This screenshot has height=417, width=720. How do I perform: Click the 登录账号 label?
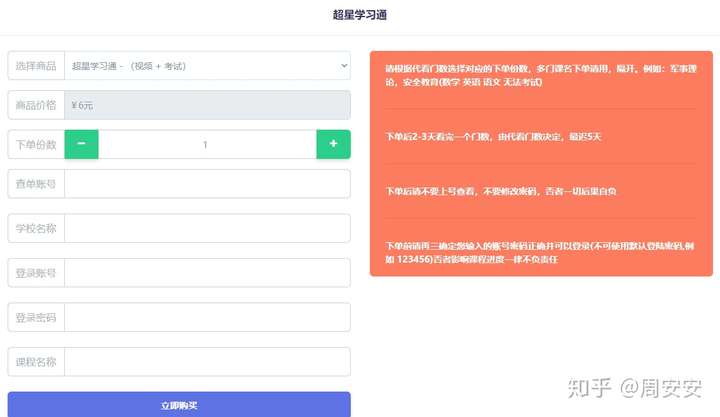coord(36,273)
